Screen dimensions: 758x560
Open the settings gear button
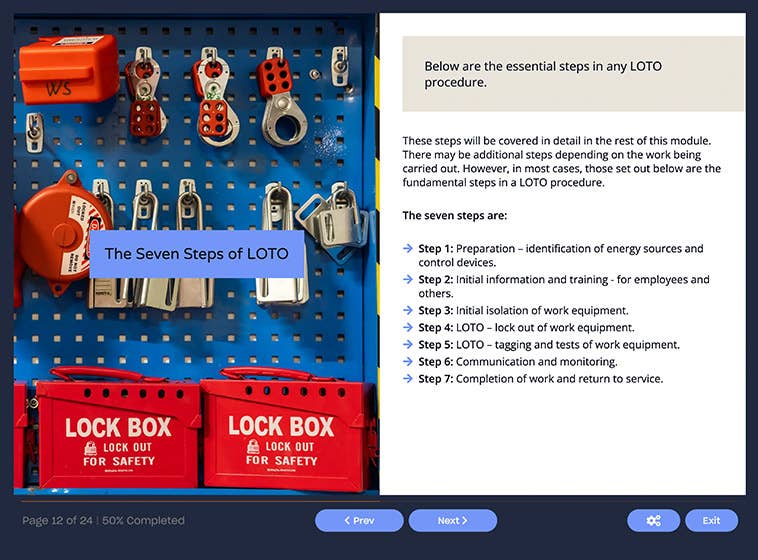pyautogui.click(x=653, y=520)
